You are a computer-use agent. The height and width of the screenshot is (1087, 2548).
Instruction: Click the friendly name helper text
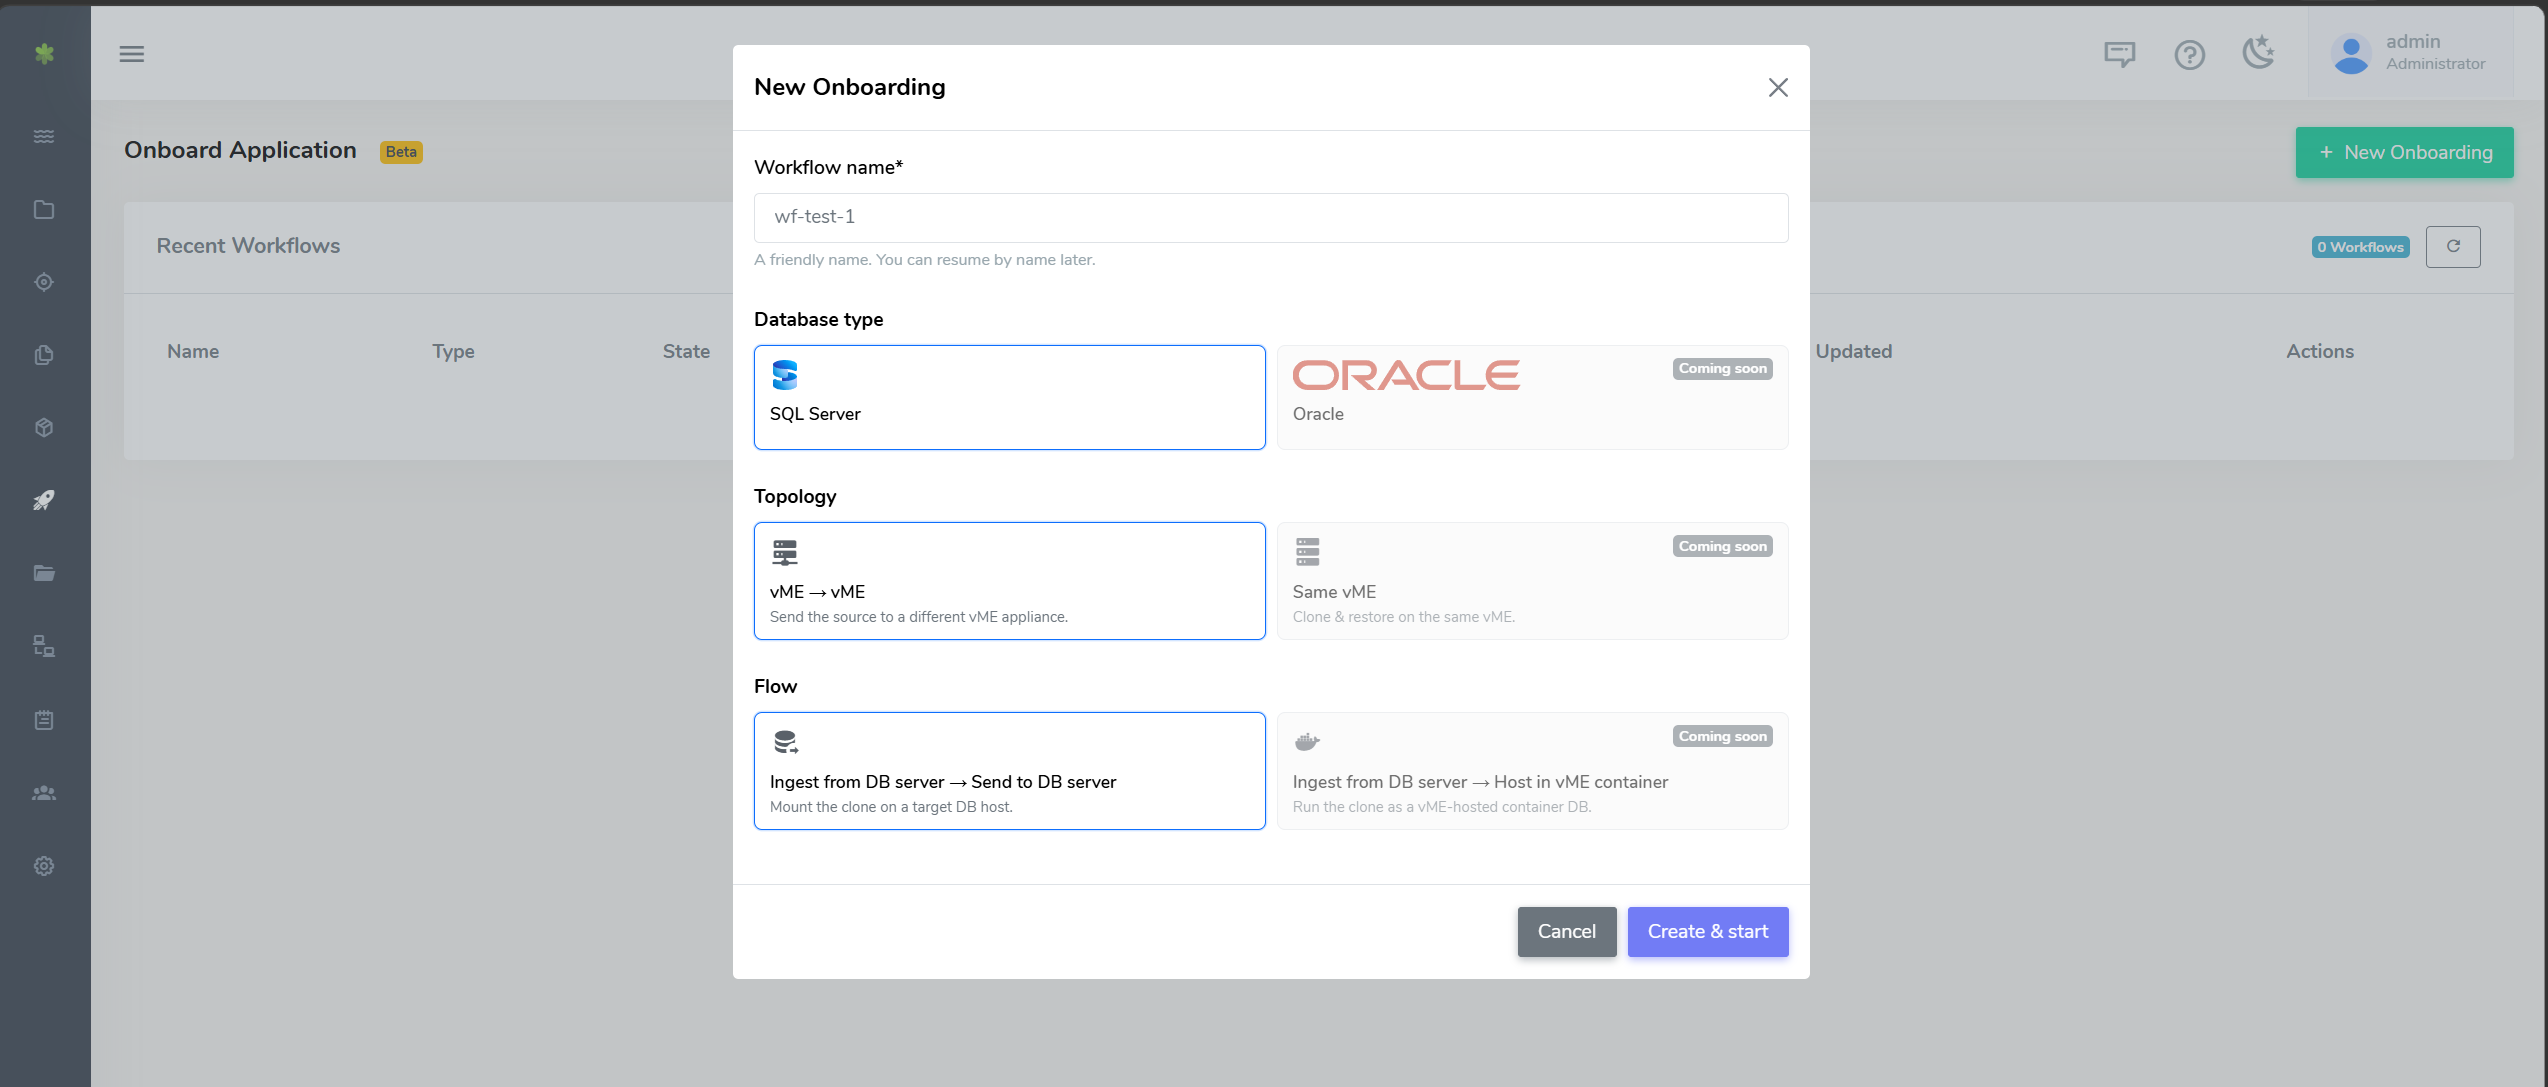(924, 260)
